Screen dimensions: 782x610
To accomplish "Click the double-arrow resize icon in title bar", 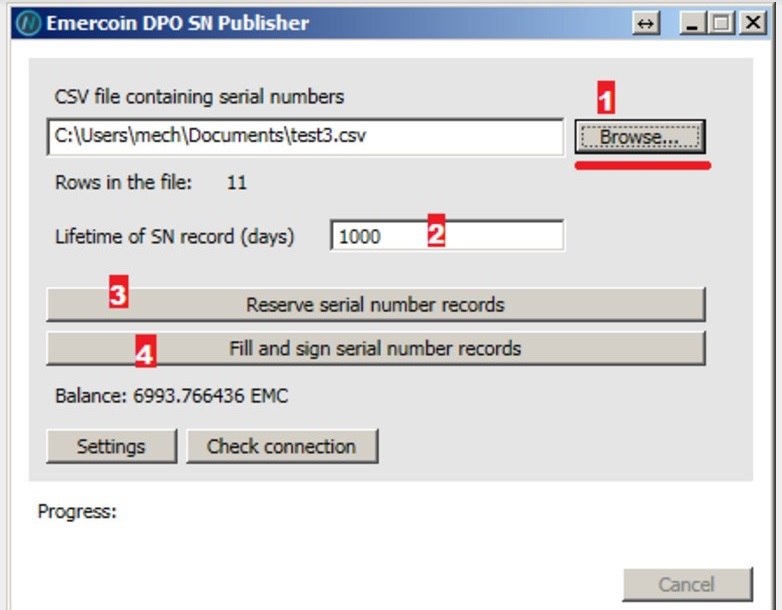I will [x=646, y=23].
